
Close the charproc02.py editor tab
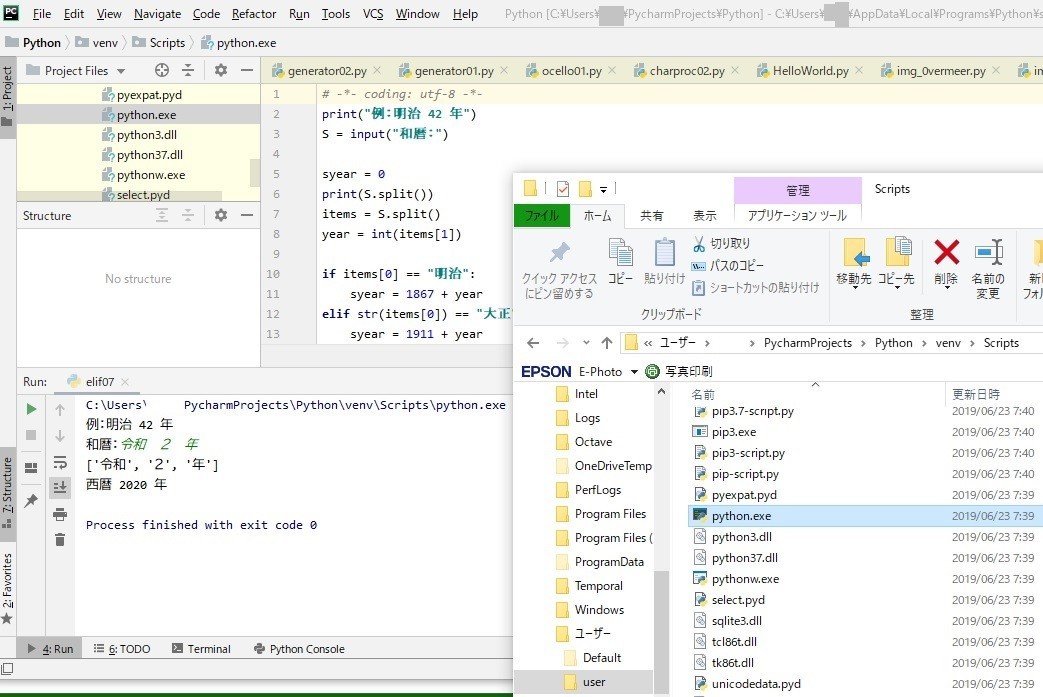pyautogui.click(x=735, y=70)
